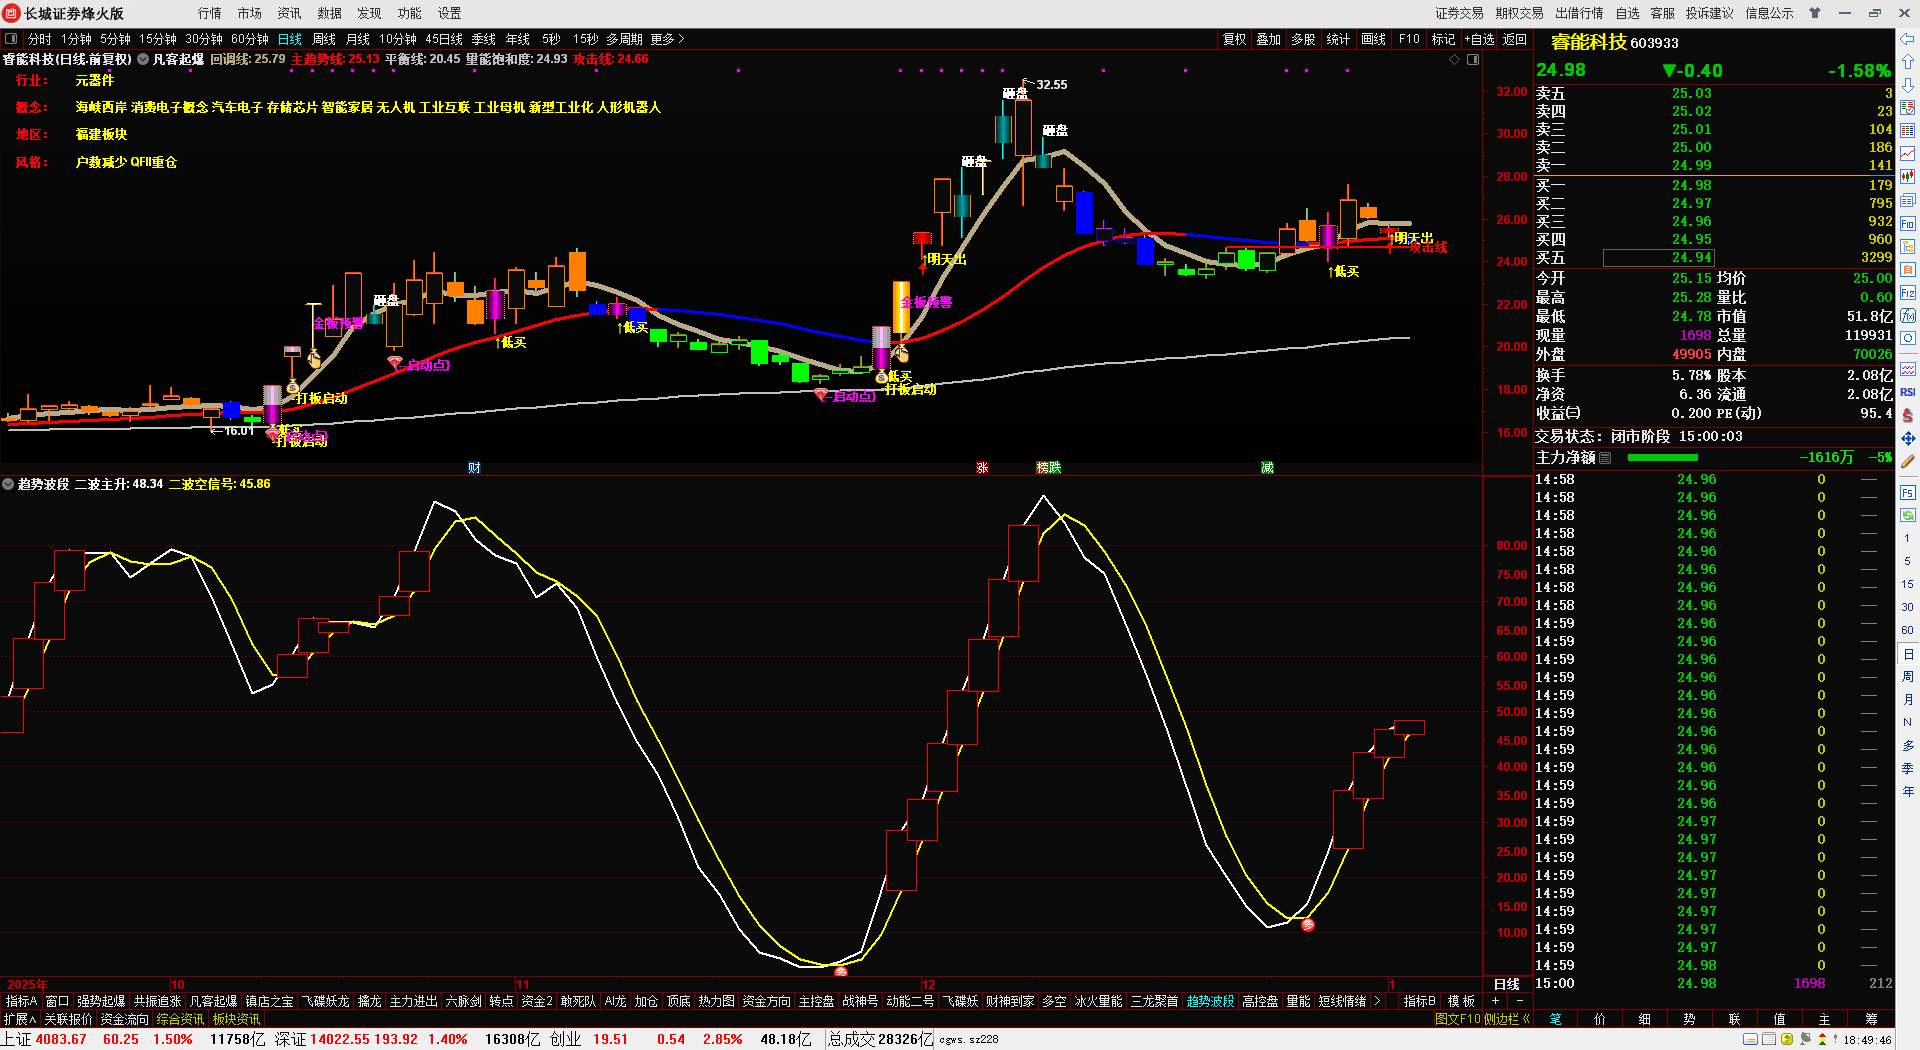Click the back arrow in right toolbar

(x=1908, y=39)
